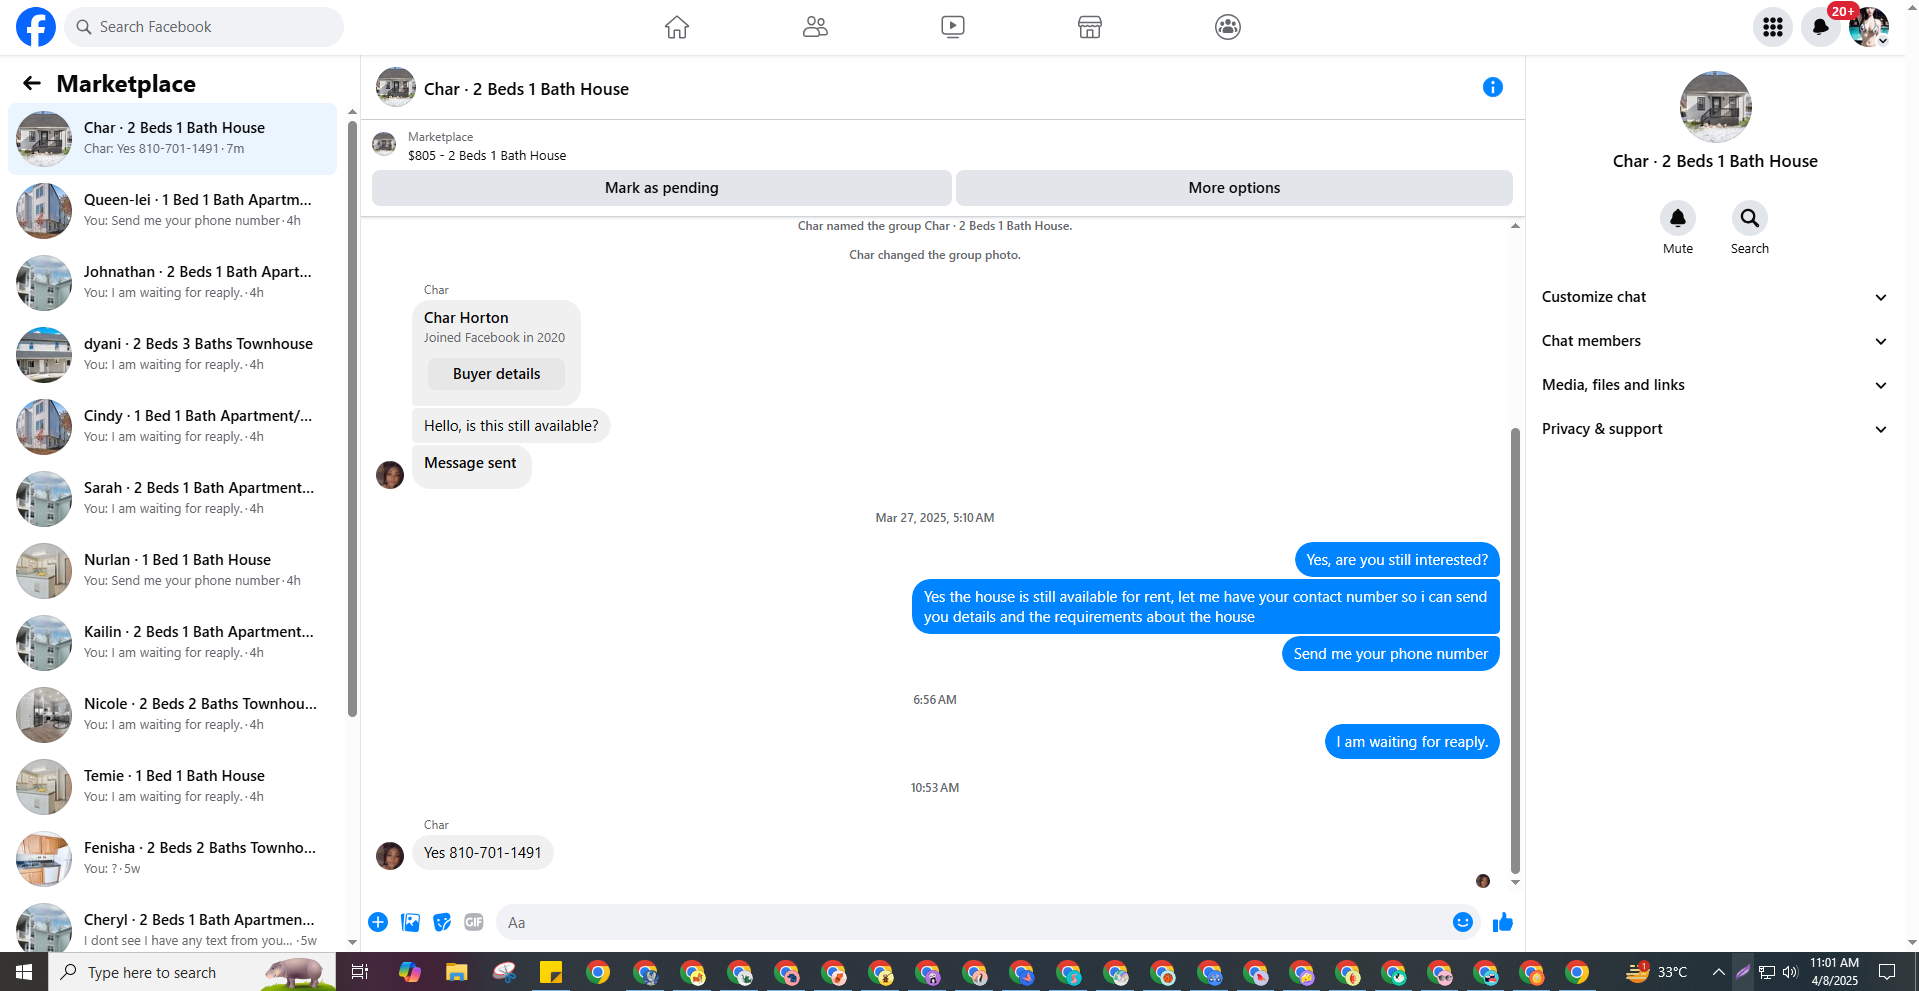Go back using Marketplace arrow

click(x=32, y=83)
